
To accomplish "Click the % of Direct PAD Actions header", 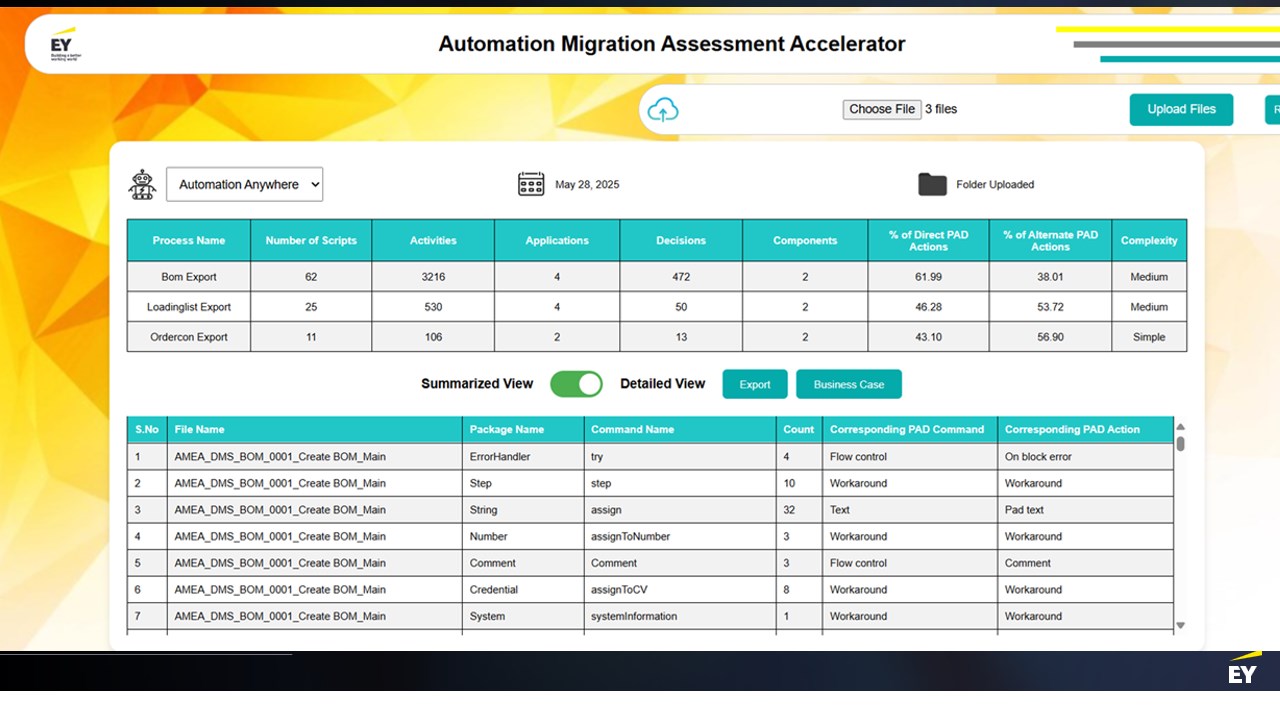I will (x=928, y=240).
